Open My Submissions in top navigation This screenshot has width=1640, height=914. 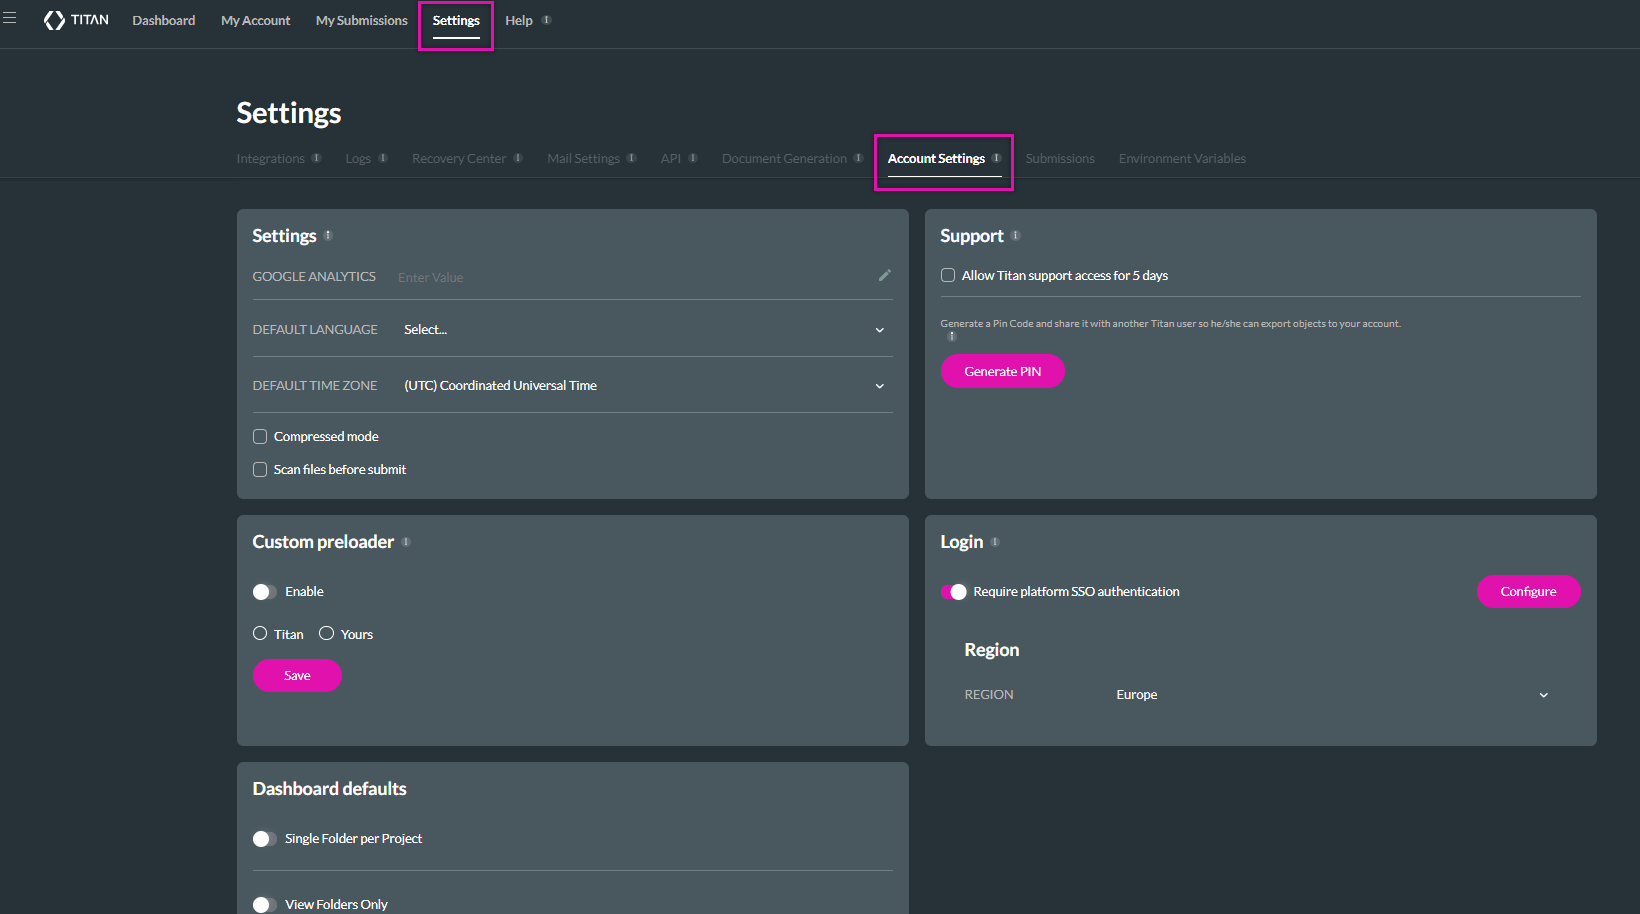[x=362, y=20]
